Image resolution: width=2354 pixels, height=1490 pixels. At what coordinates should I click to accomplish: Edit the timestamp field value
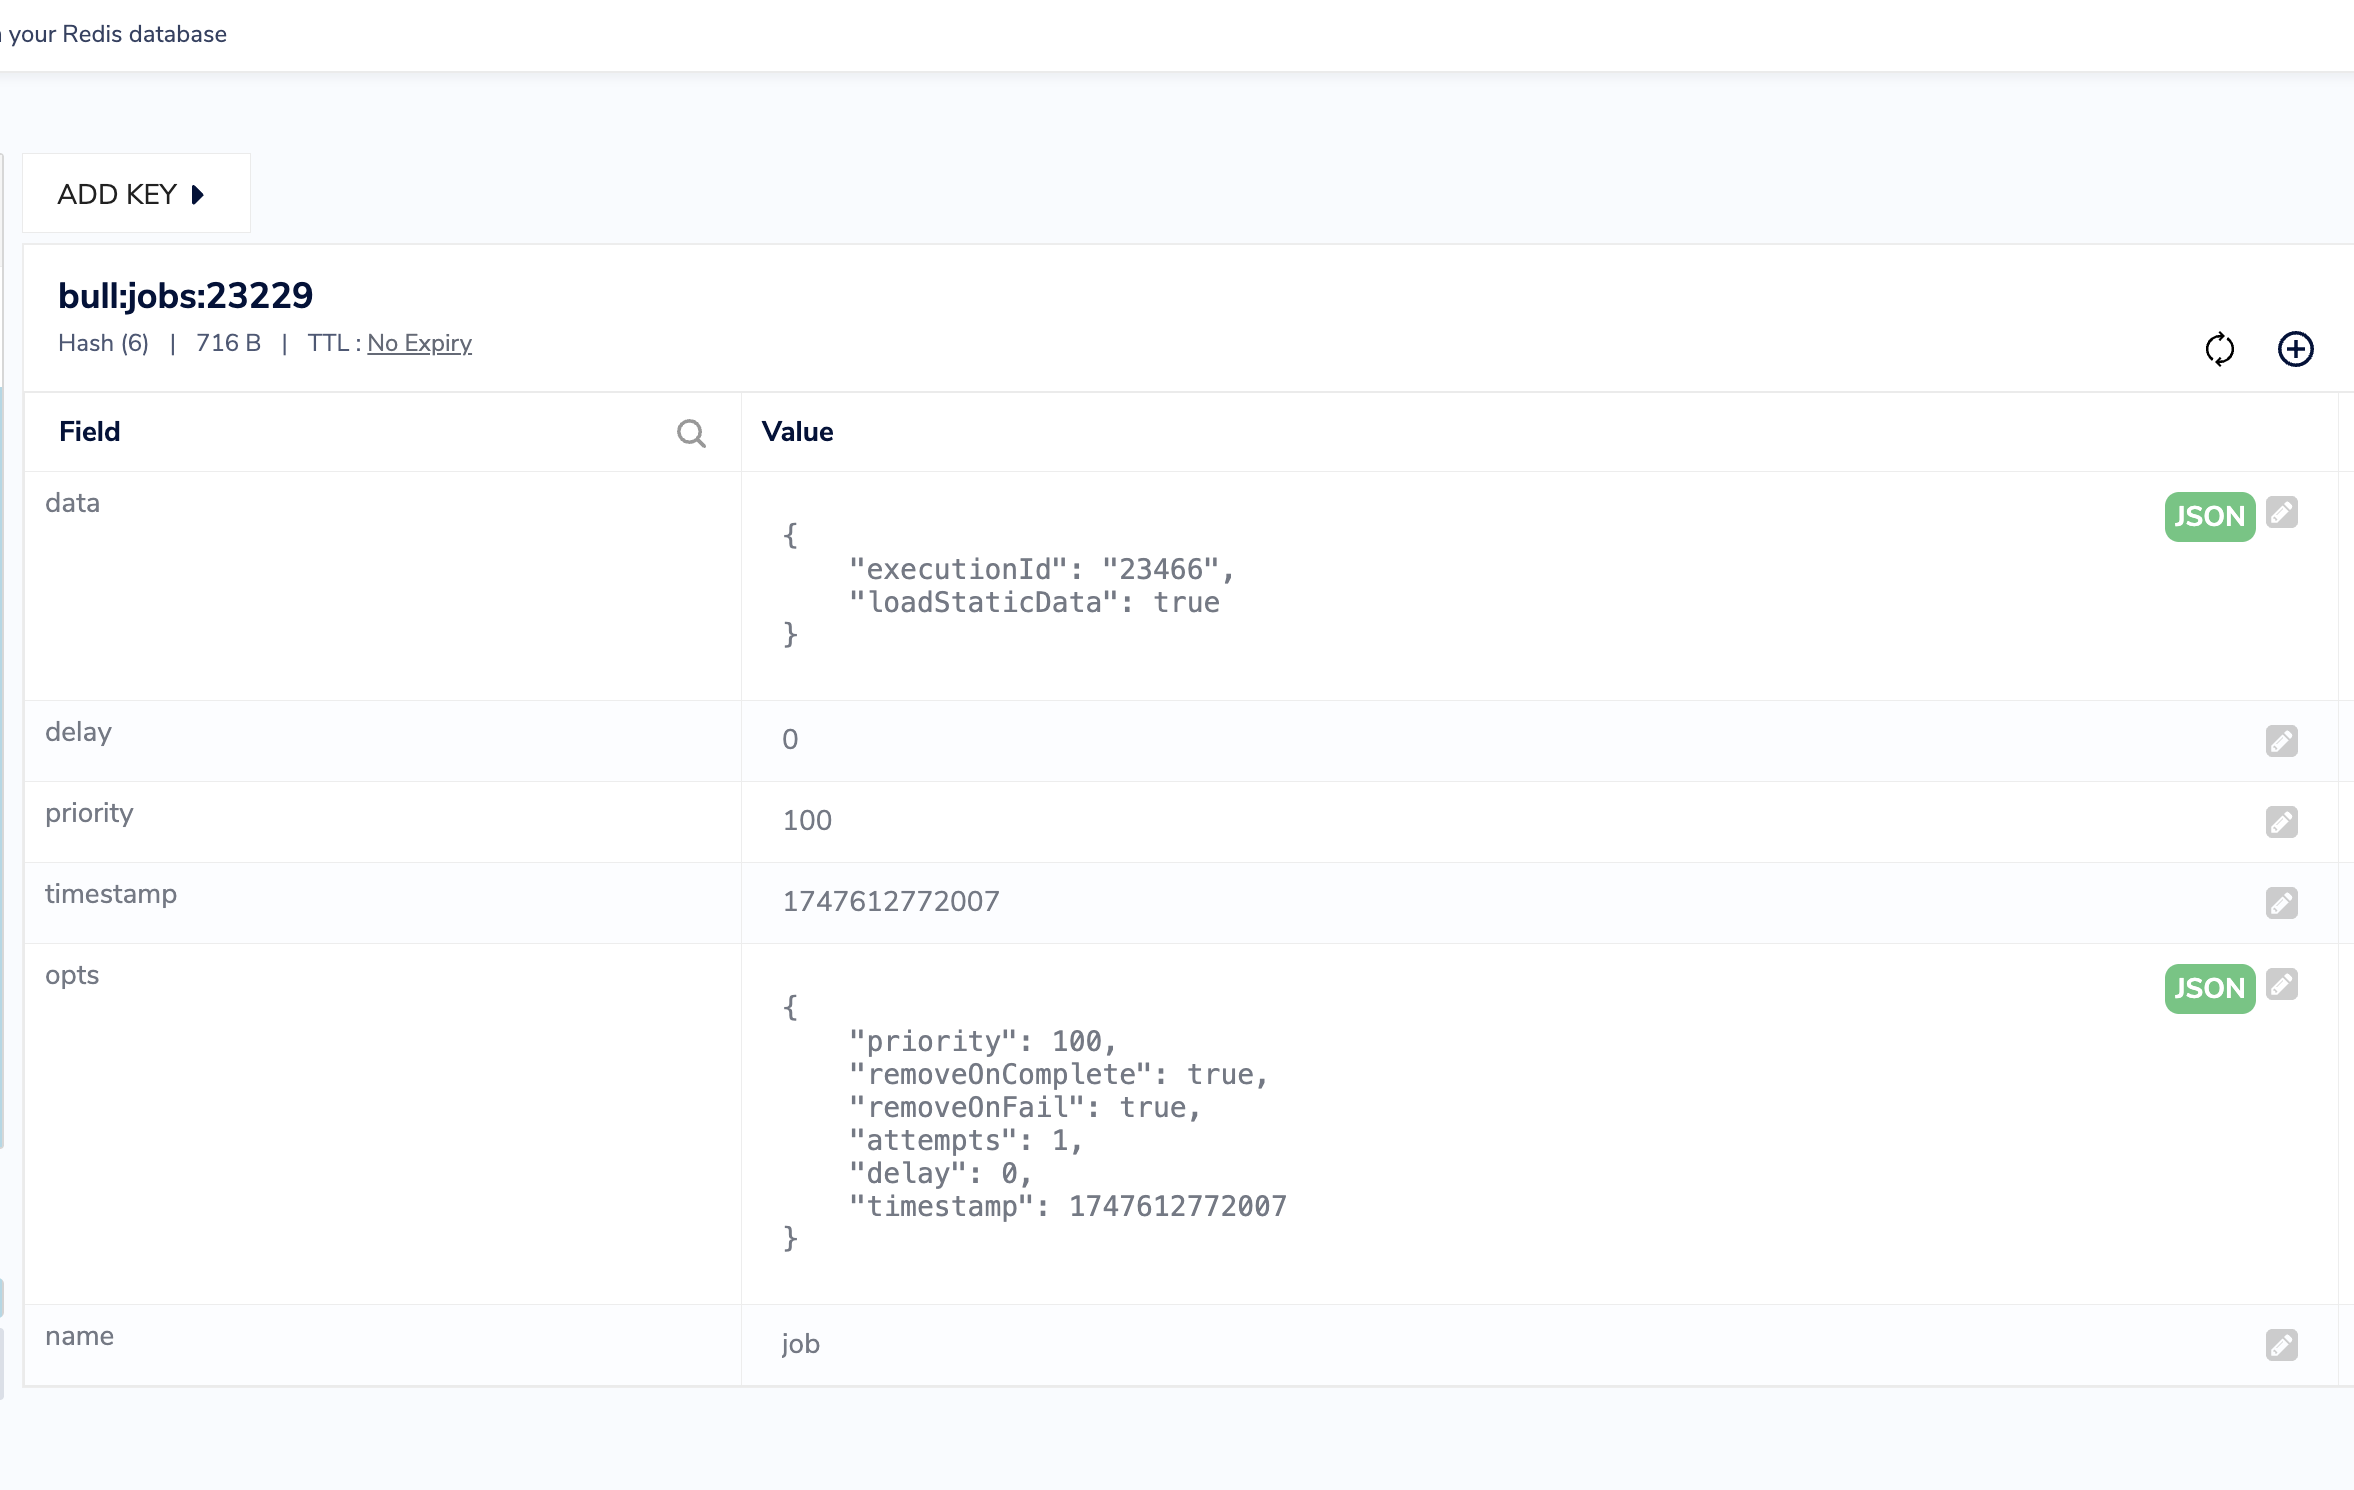[2282, 903]
